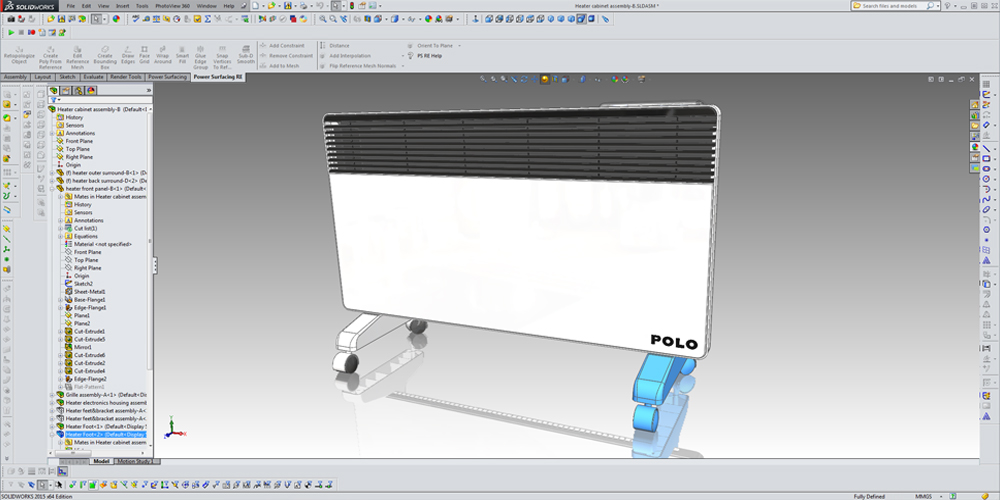This screenshot has height=500, width=1000.
Task: Switch to Isometric view icon
Action: (x=551, y=19)
